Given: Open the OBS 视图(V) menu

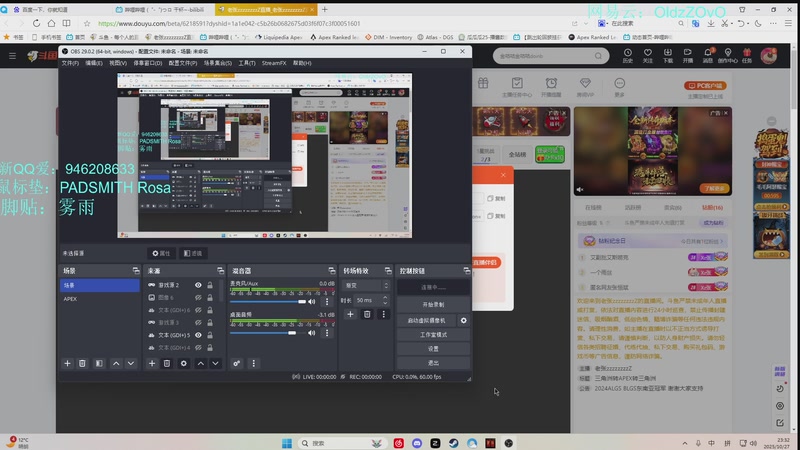Looking at the screenshot, I should (x=118, y=63).
